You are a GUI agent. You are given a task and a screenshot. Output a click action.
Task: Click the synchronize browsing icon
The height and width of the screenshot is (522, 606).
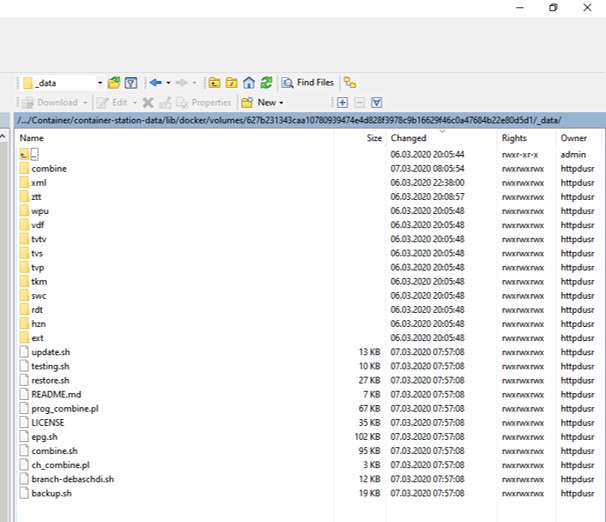pos(350,83)
